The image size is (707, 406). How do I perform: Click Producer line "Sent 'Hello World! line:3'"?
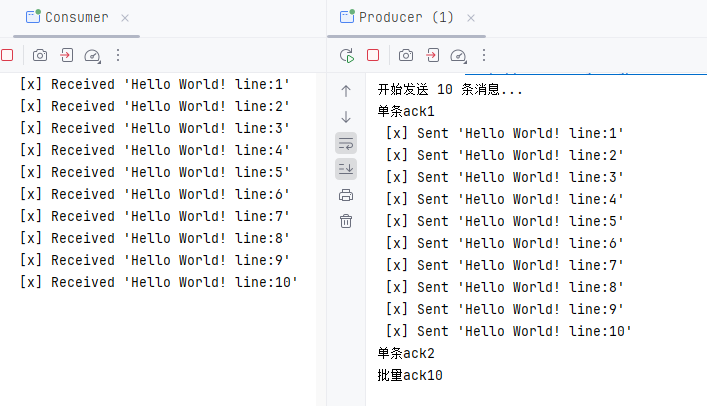(x=505, y=177)
